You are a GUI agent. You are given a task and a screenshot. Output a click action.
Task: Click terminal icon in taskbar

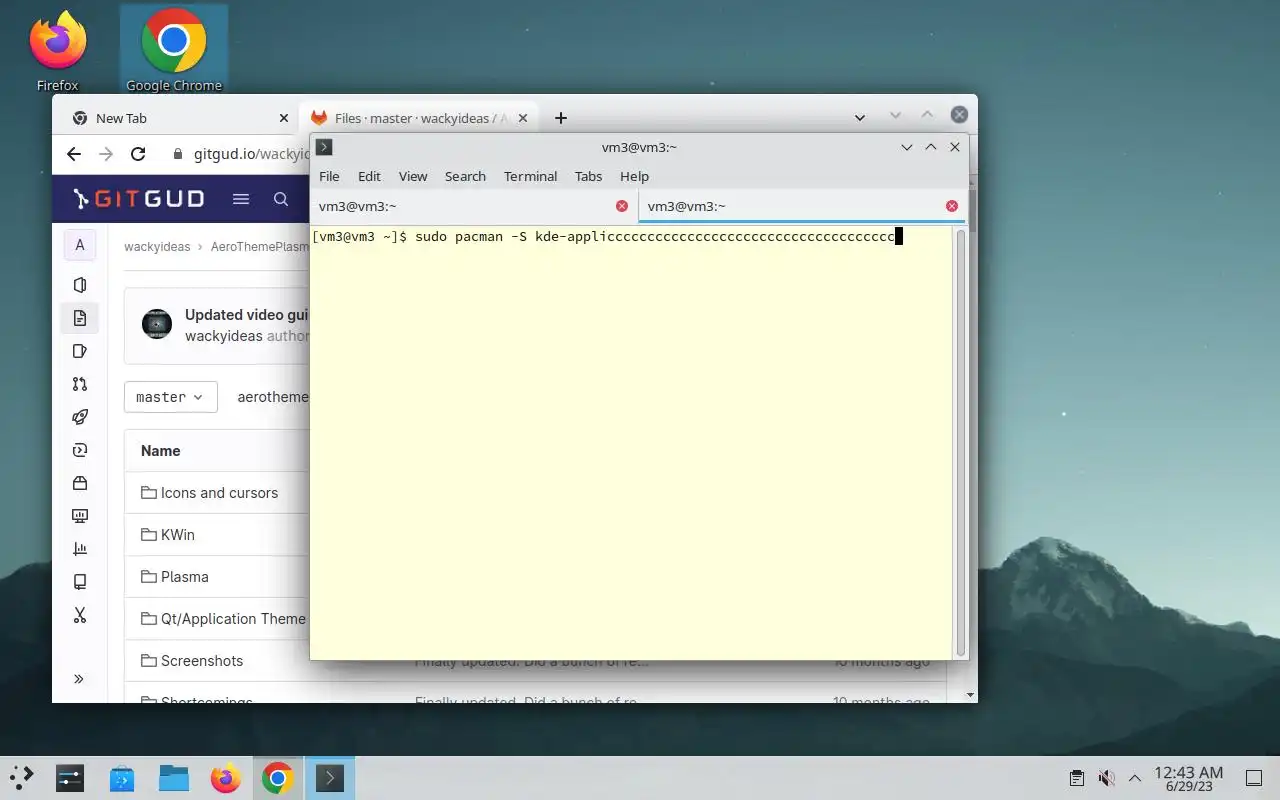tap(330, 778)
